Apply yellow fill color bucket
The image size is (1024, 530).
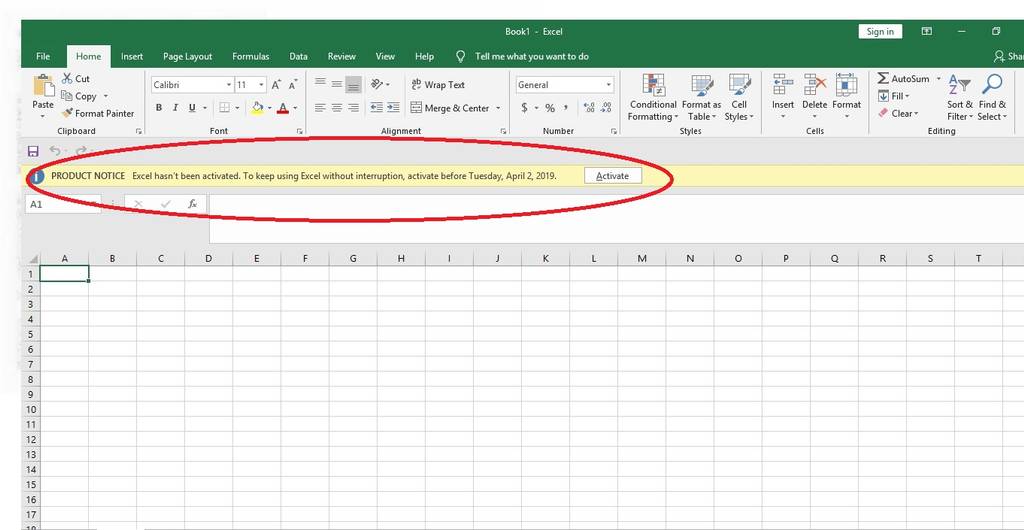[x=257, y=108]
